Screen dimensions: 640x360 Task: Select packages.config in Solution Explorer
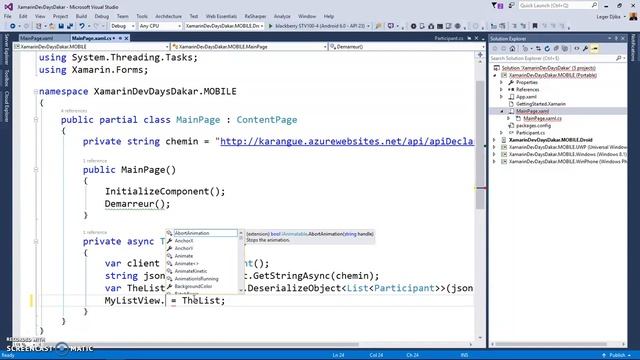click(533, 126)
